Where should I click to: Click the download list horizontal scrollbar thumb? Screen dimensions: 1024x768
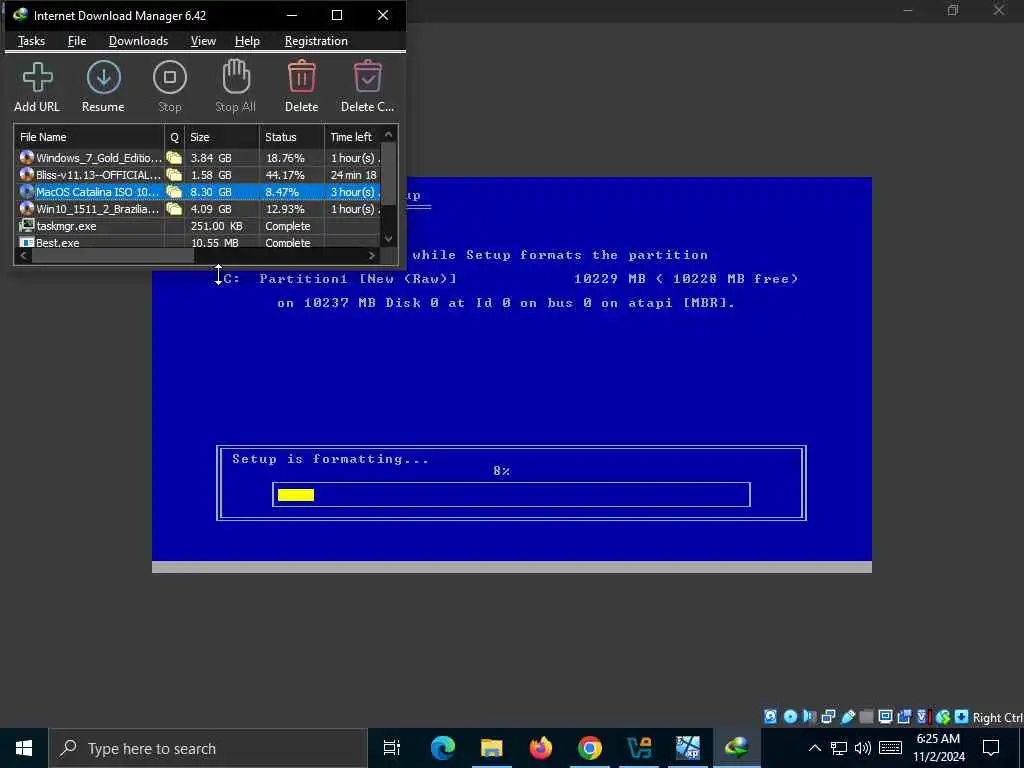point(113,255)
